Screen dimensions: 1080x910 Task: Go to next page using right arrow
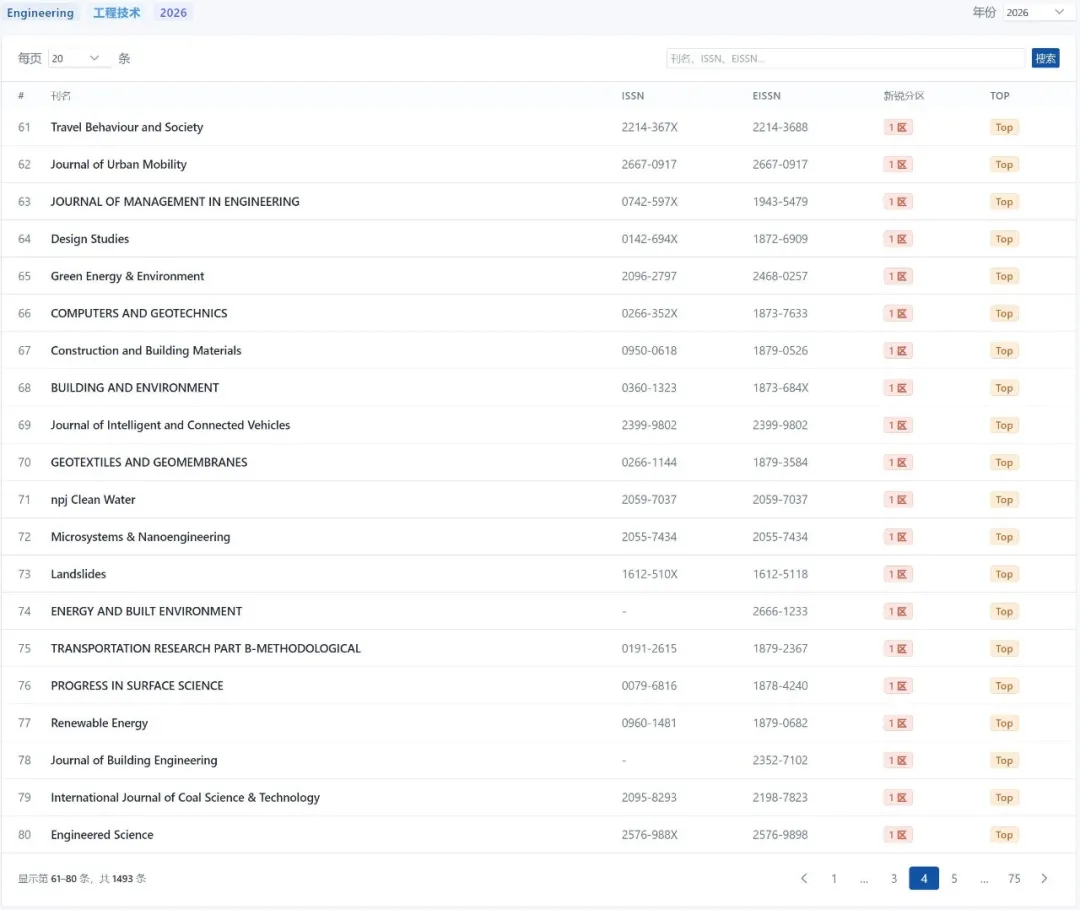pyautogui.click(x=1044, y=879)
